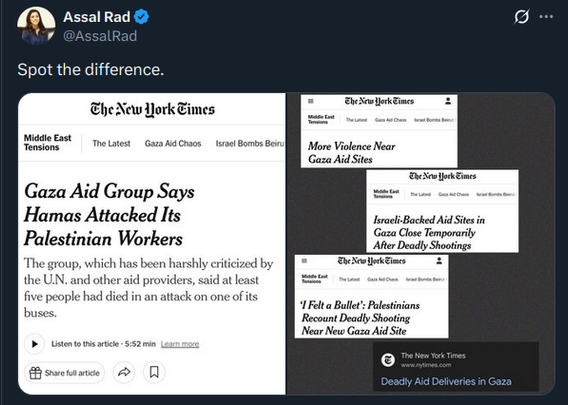Open the Deadly Aid Deliveries in Gaza link
Image resolution: width=568 pixels, height=405 pixels.
[x=446, y=381]
